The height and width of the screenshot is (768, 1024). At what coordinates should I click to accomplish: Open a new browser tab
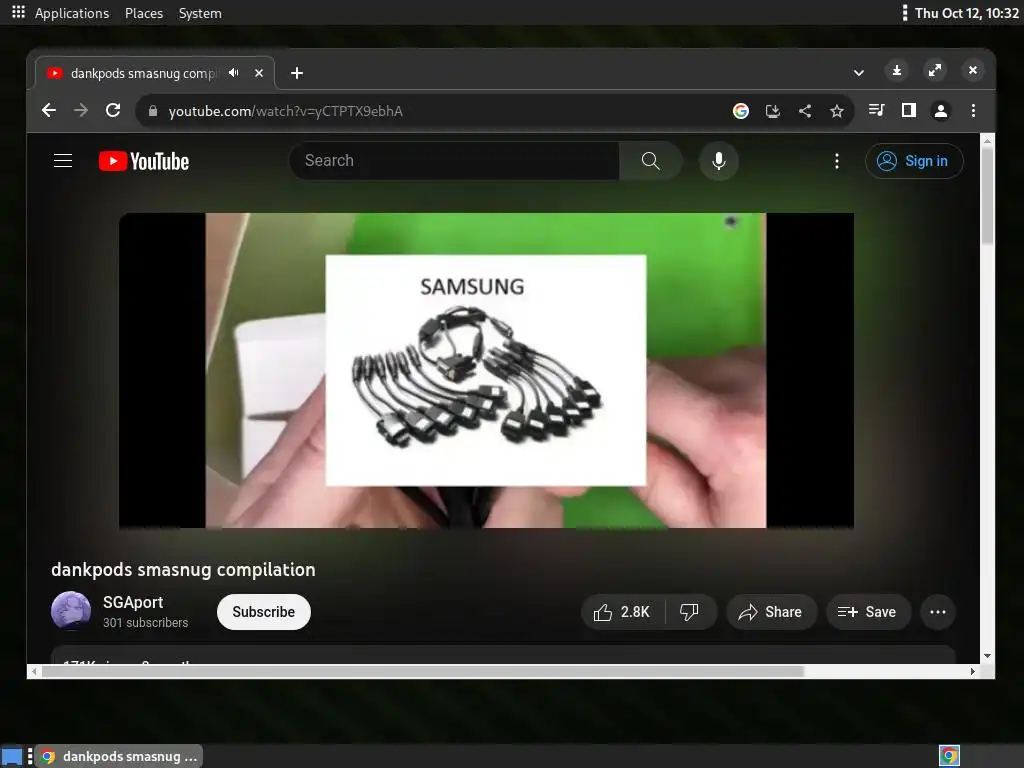(x=296, y=73)
